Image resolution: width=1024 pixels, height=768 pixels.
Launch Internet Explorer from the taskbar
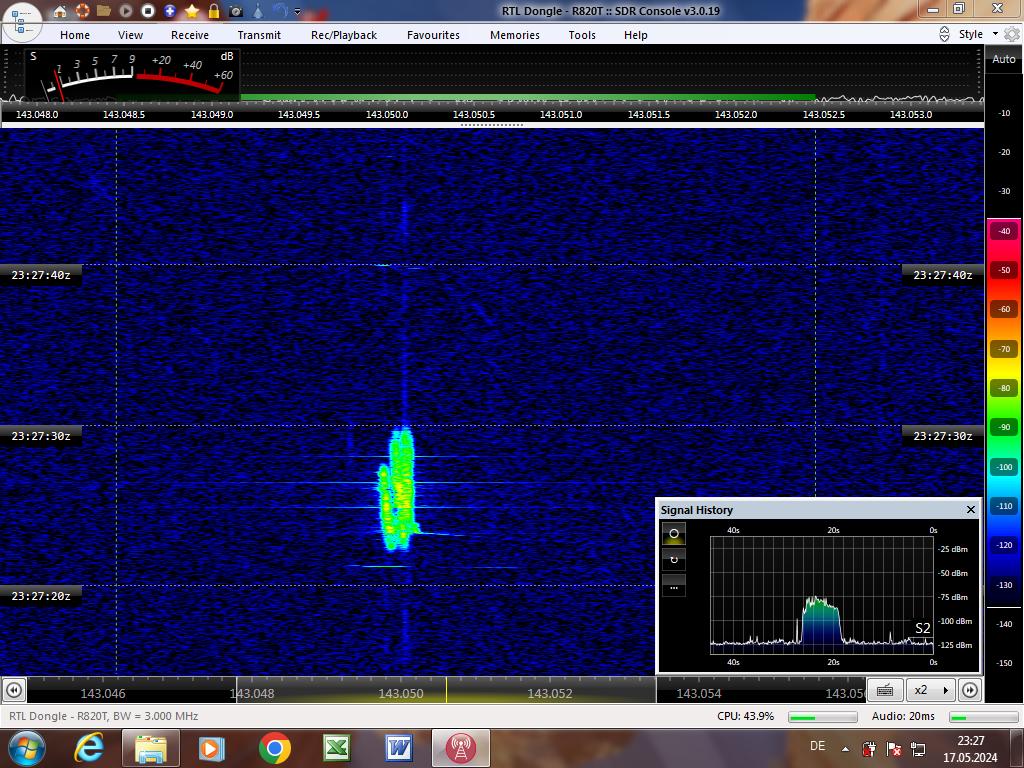pos(89,748)
